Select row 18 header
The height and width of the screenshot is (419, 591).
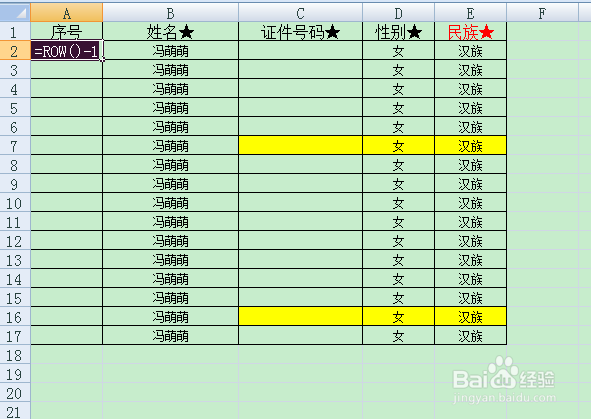point(15,355)
